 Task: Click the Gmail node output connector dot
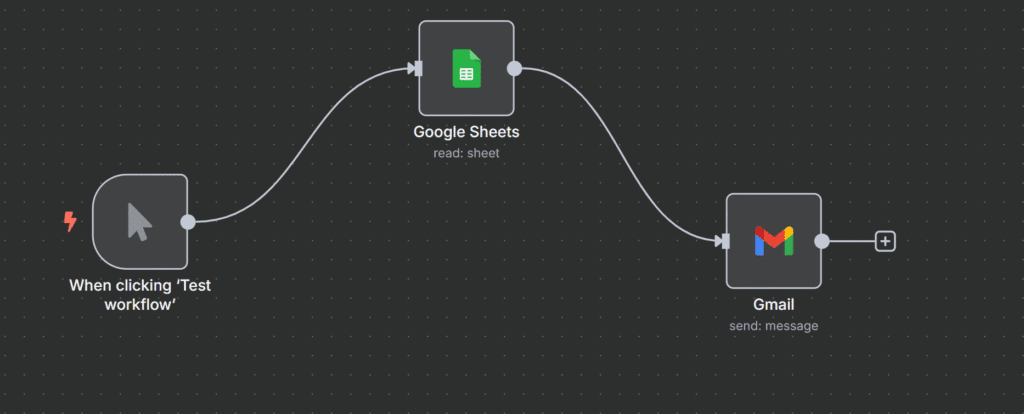point(822,242)
